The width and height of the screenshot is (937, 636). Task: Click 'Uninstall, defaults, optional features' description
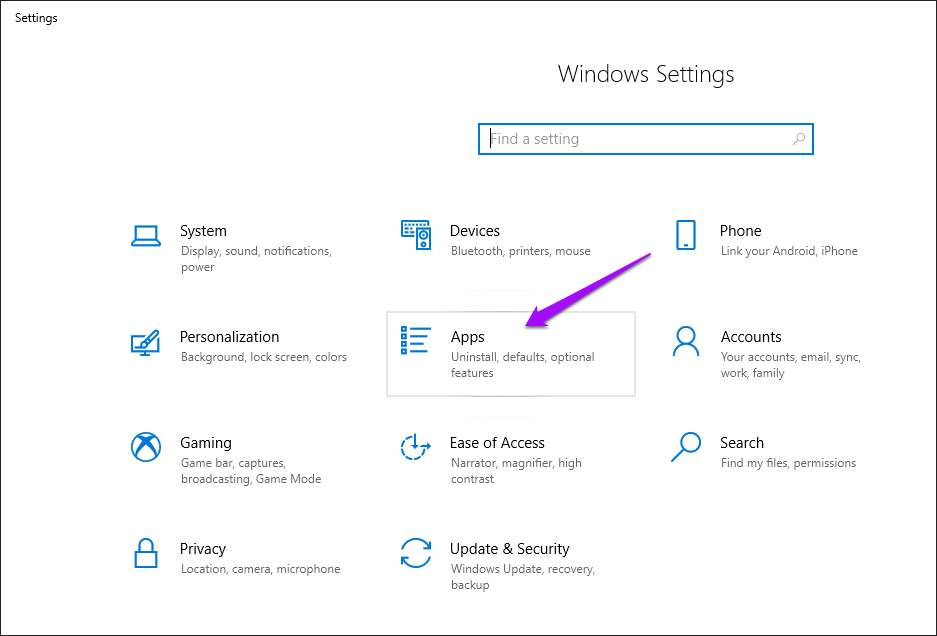[x=522, y=365]
